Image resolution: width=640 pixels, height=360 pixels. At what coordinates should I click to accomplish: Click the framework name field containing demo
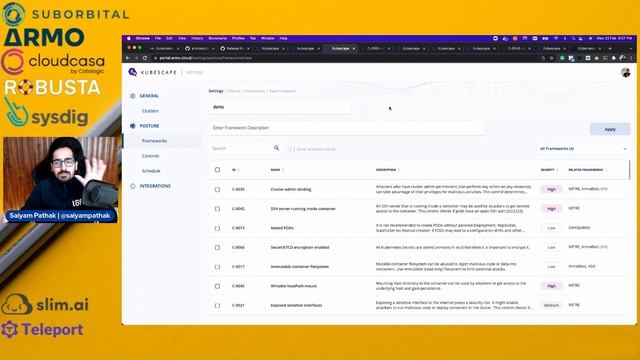pyautogui.click(x=280, y=107)
